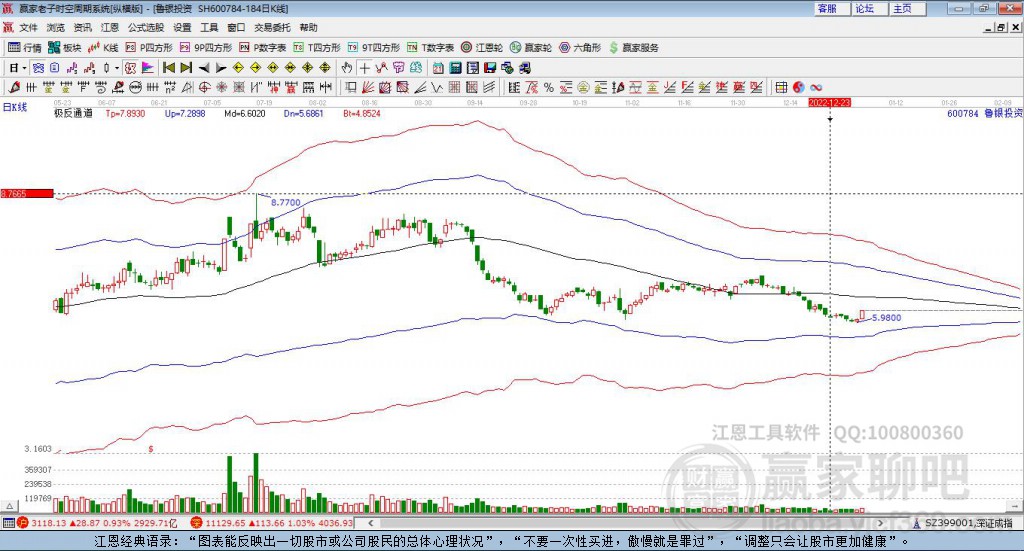Select the Gann fan lines tool
1024x551 pixels.
(x=368, y=87)
